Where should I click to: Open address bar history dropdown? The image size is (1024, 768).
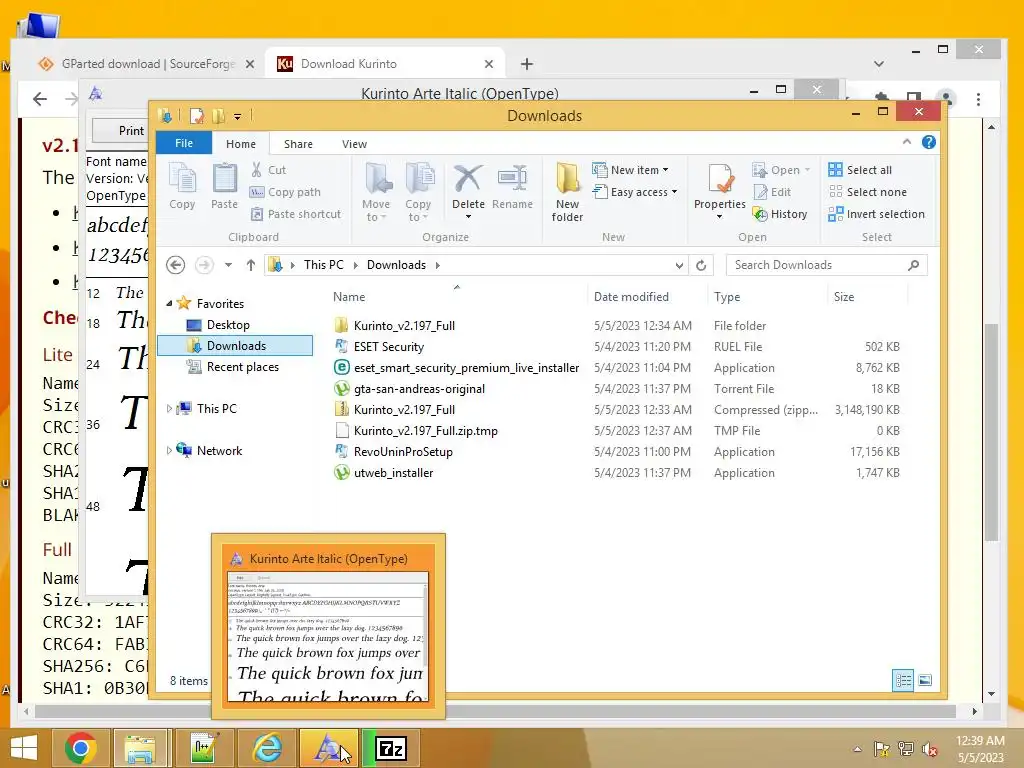tap(679, 265)
